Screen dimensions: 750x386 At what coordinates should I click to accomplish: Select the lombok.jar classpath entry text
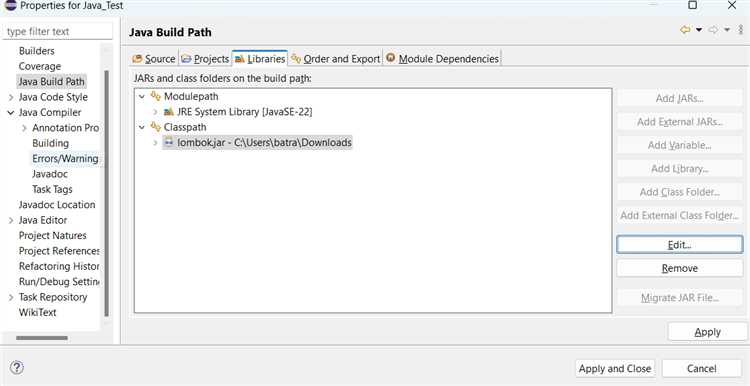point(264,143)
